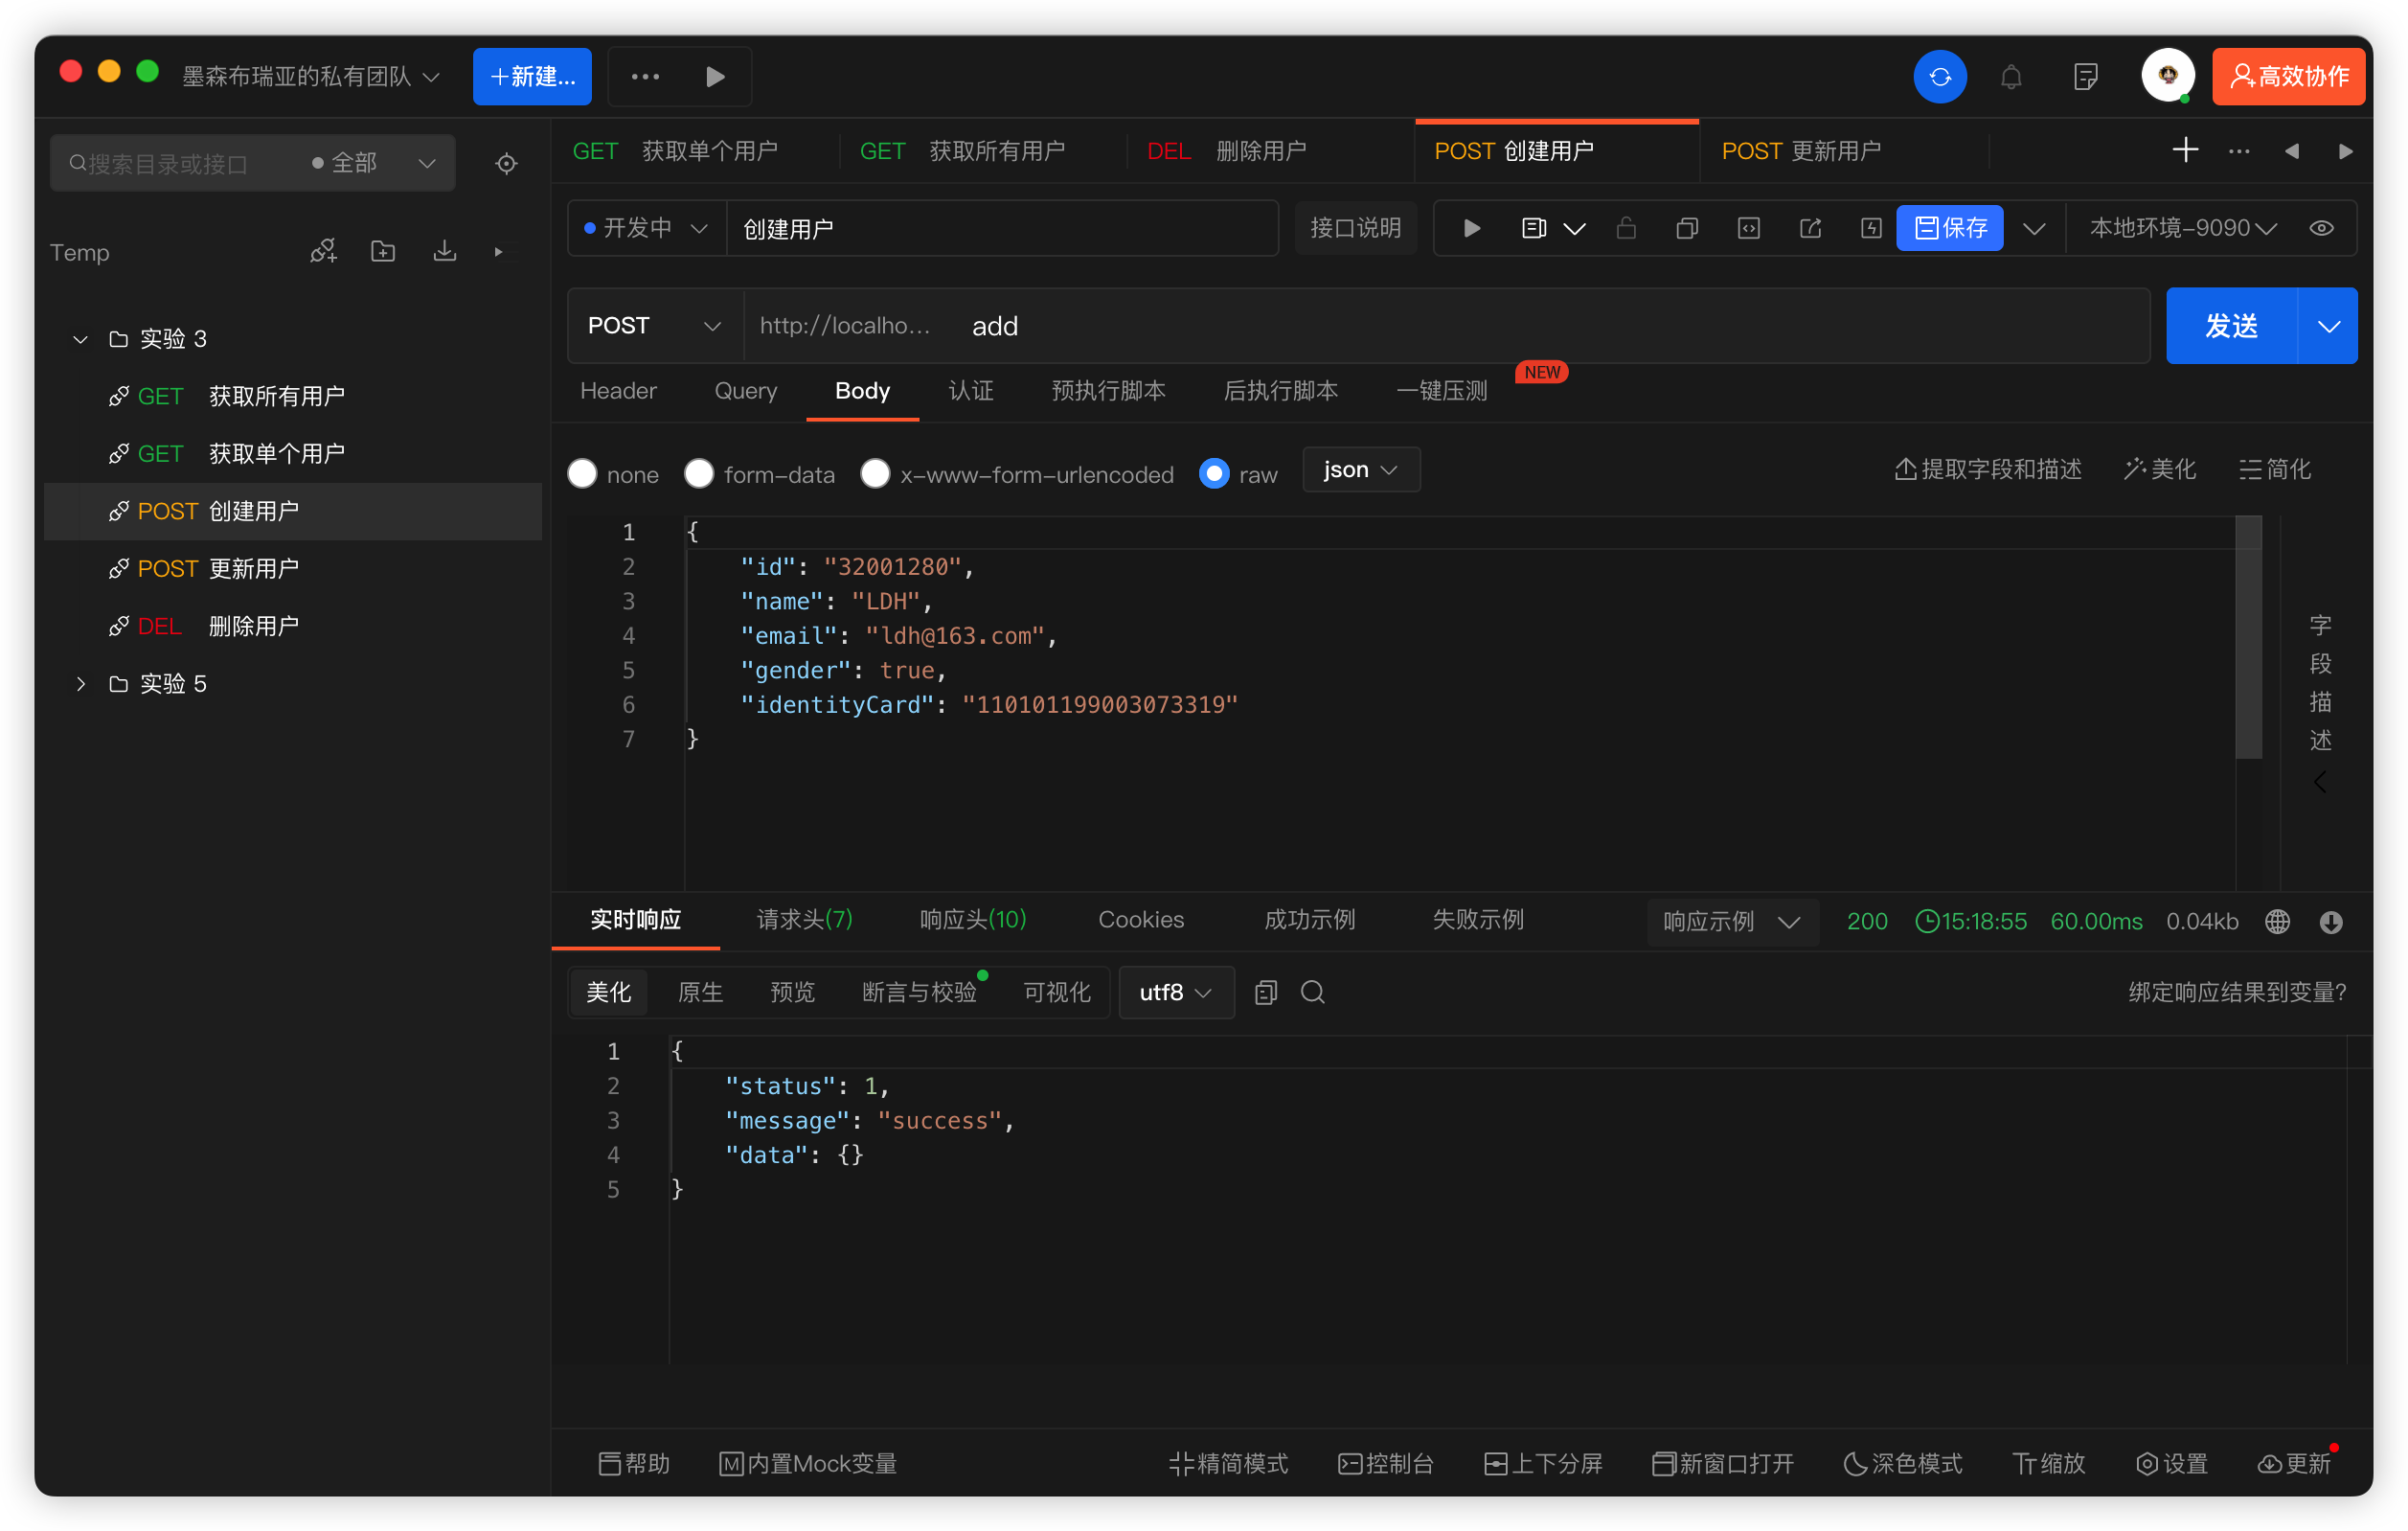The image size is (2408, 1531).
Task: Toggle 上下分屏 split layout
Action: tap(1543, 1463)
